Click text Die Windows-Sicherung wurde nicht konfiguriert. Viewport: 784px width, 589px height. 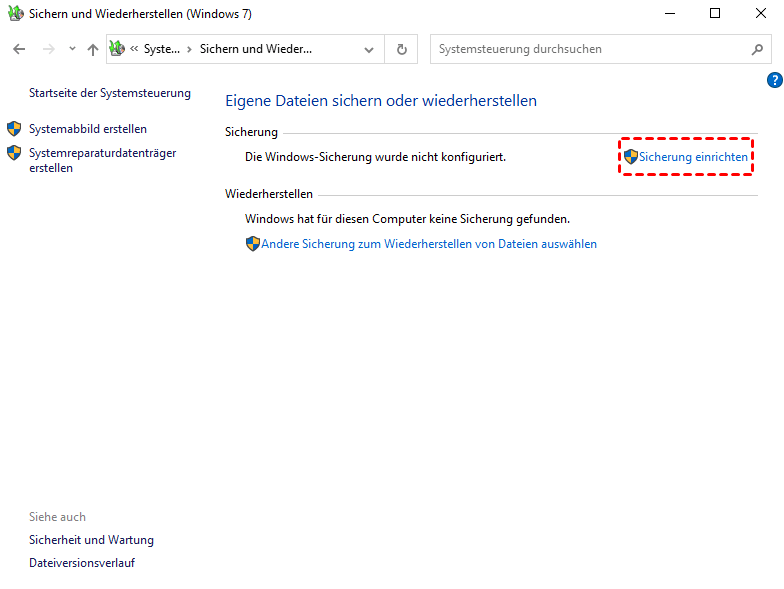376,157
